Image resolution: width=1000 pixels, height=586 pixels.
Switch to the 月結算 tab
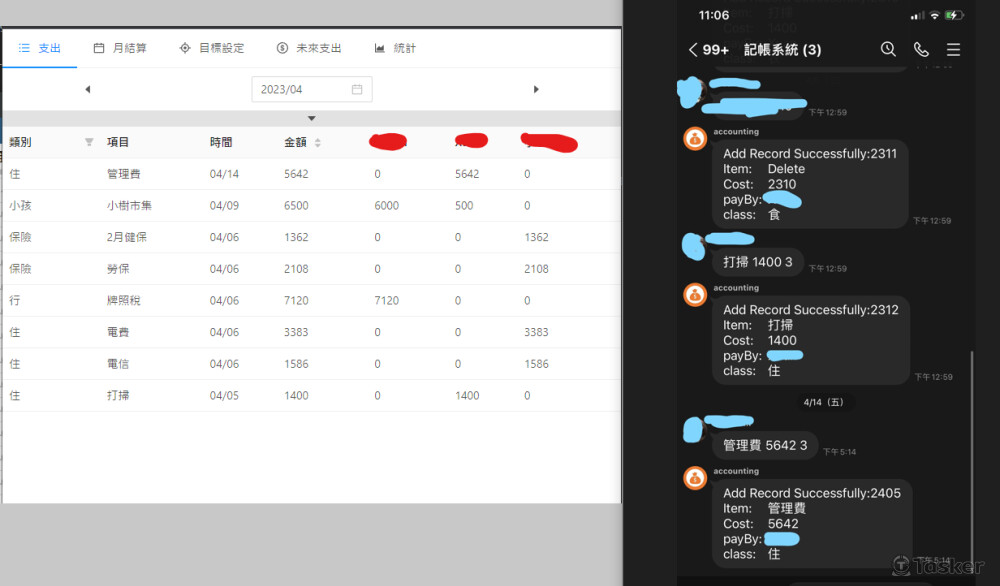pos(120,48)
